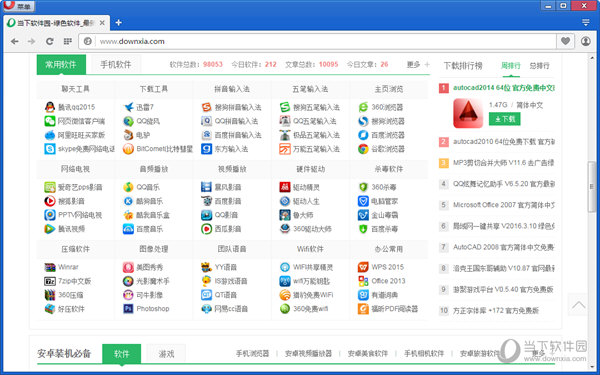Click the 更多 + link
This screenshot has height=375, width=600.
point(418,65)
